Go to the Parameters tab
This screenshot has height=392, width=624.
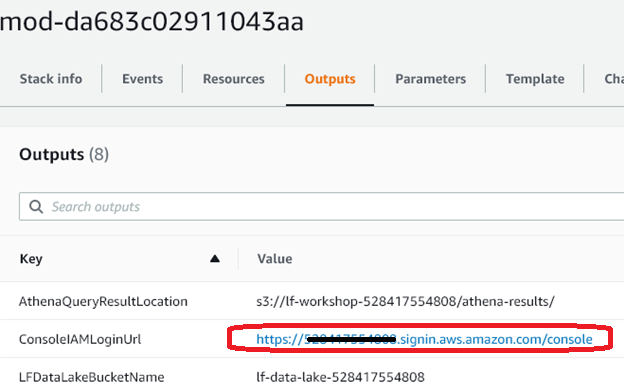tap(430, 79)
